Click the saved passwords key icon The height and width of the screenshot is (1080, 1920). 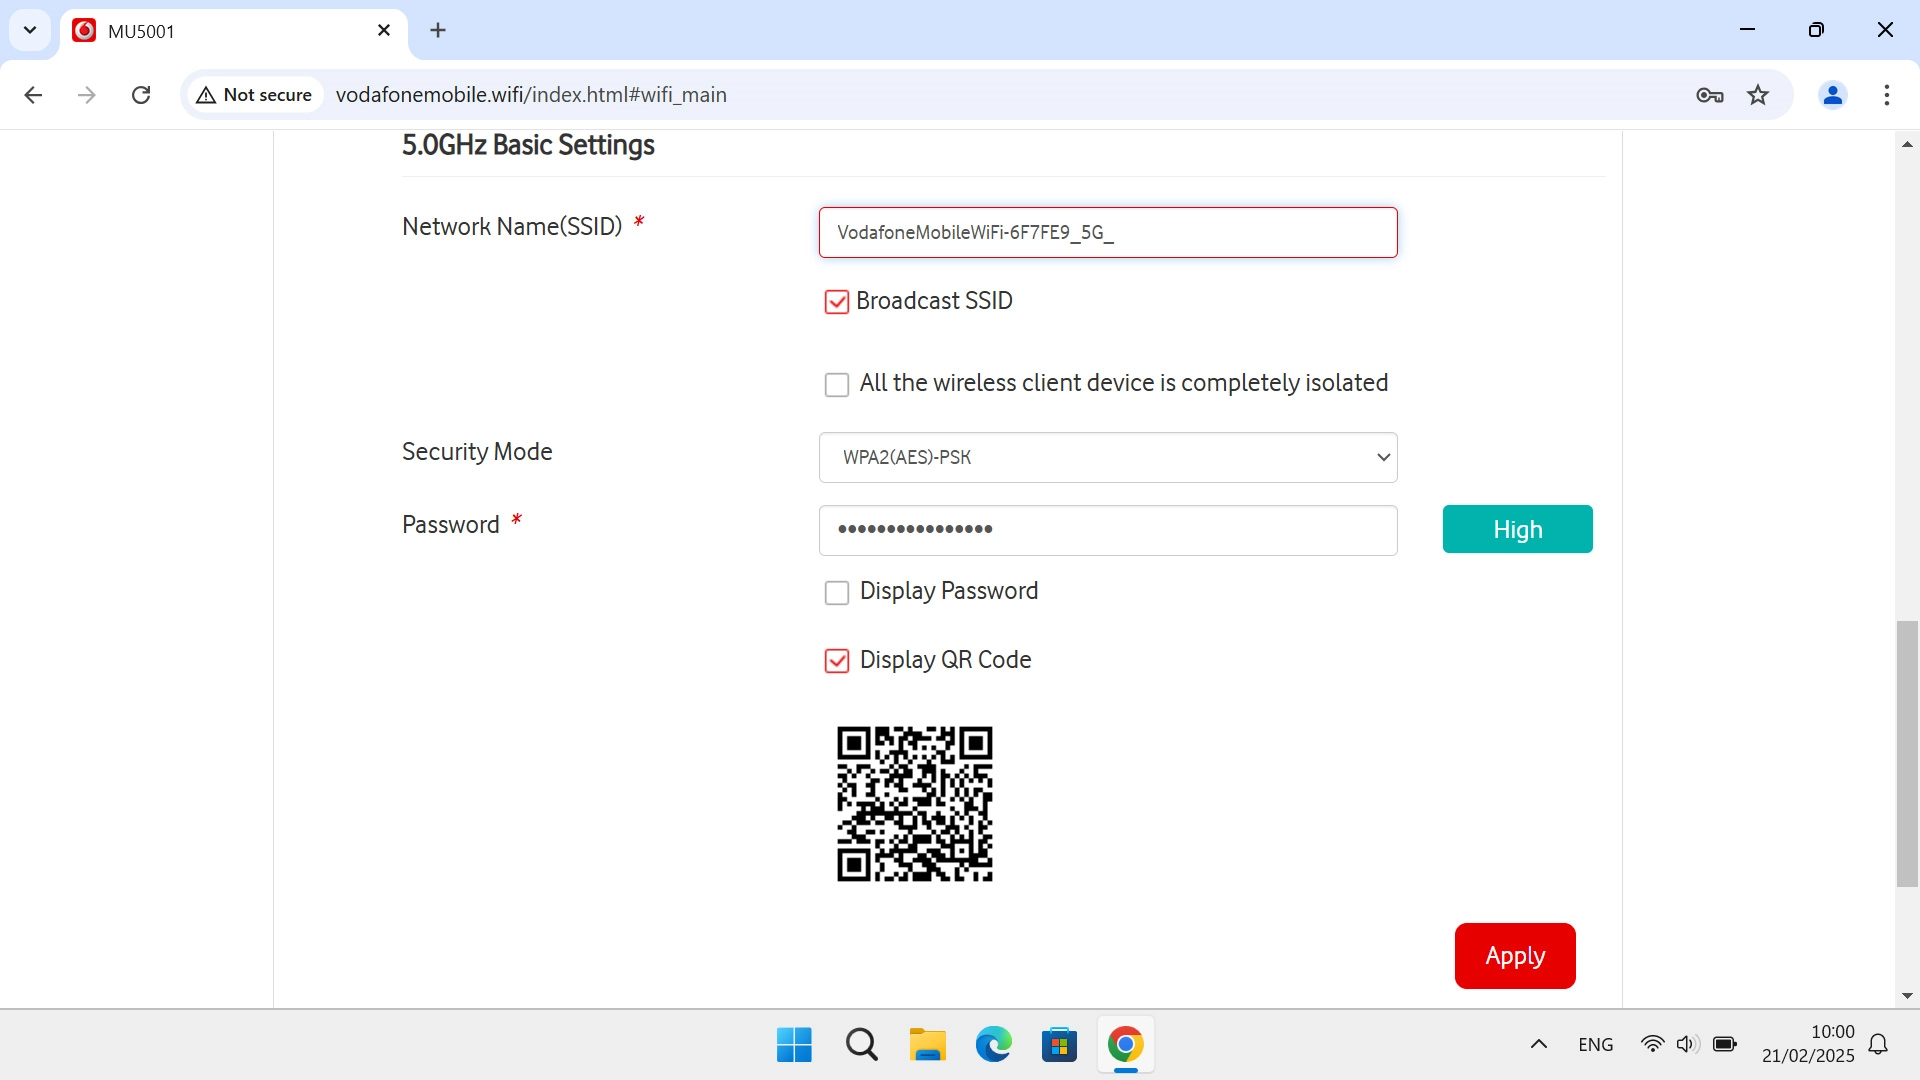[1709, 95]
